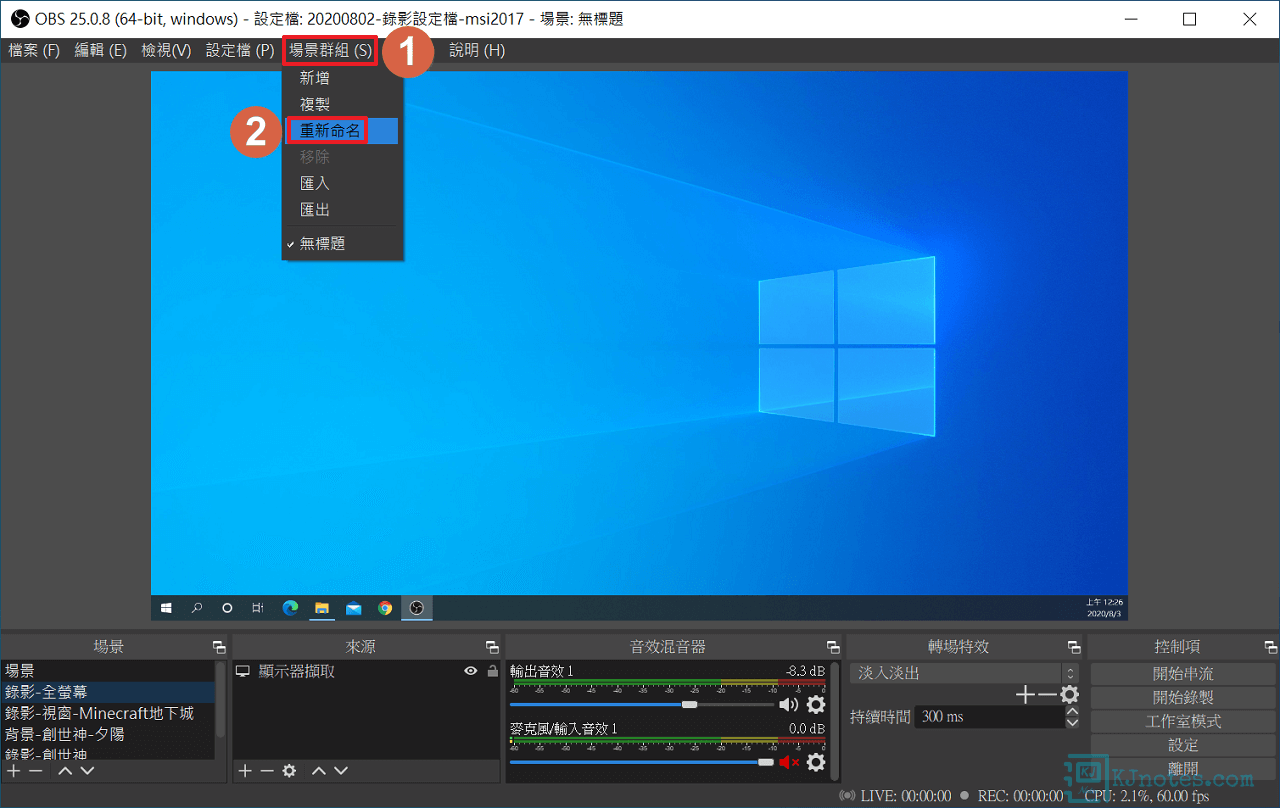Click the monitor icon beside 顯示器擷取
This screenshot has width=1280, height=808.
tap(243, 671)
